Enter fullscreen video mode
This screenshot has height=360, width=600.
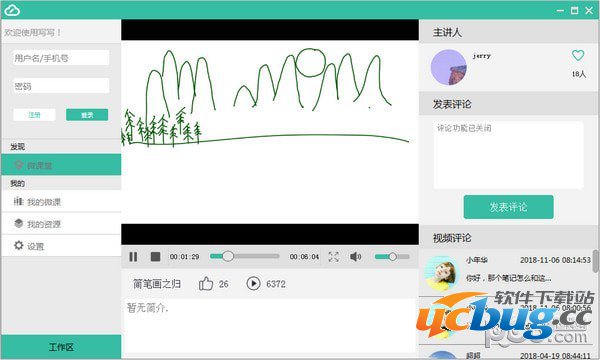(x=333, y=257)
